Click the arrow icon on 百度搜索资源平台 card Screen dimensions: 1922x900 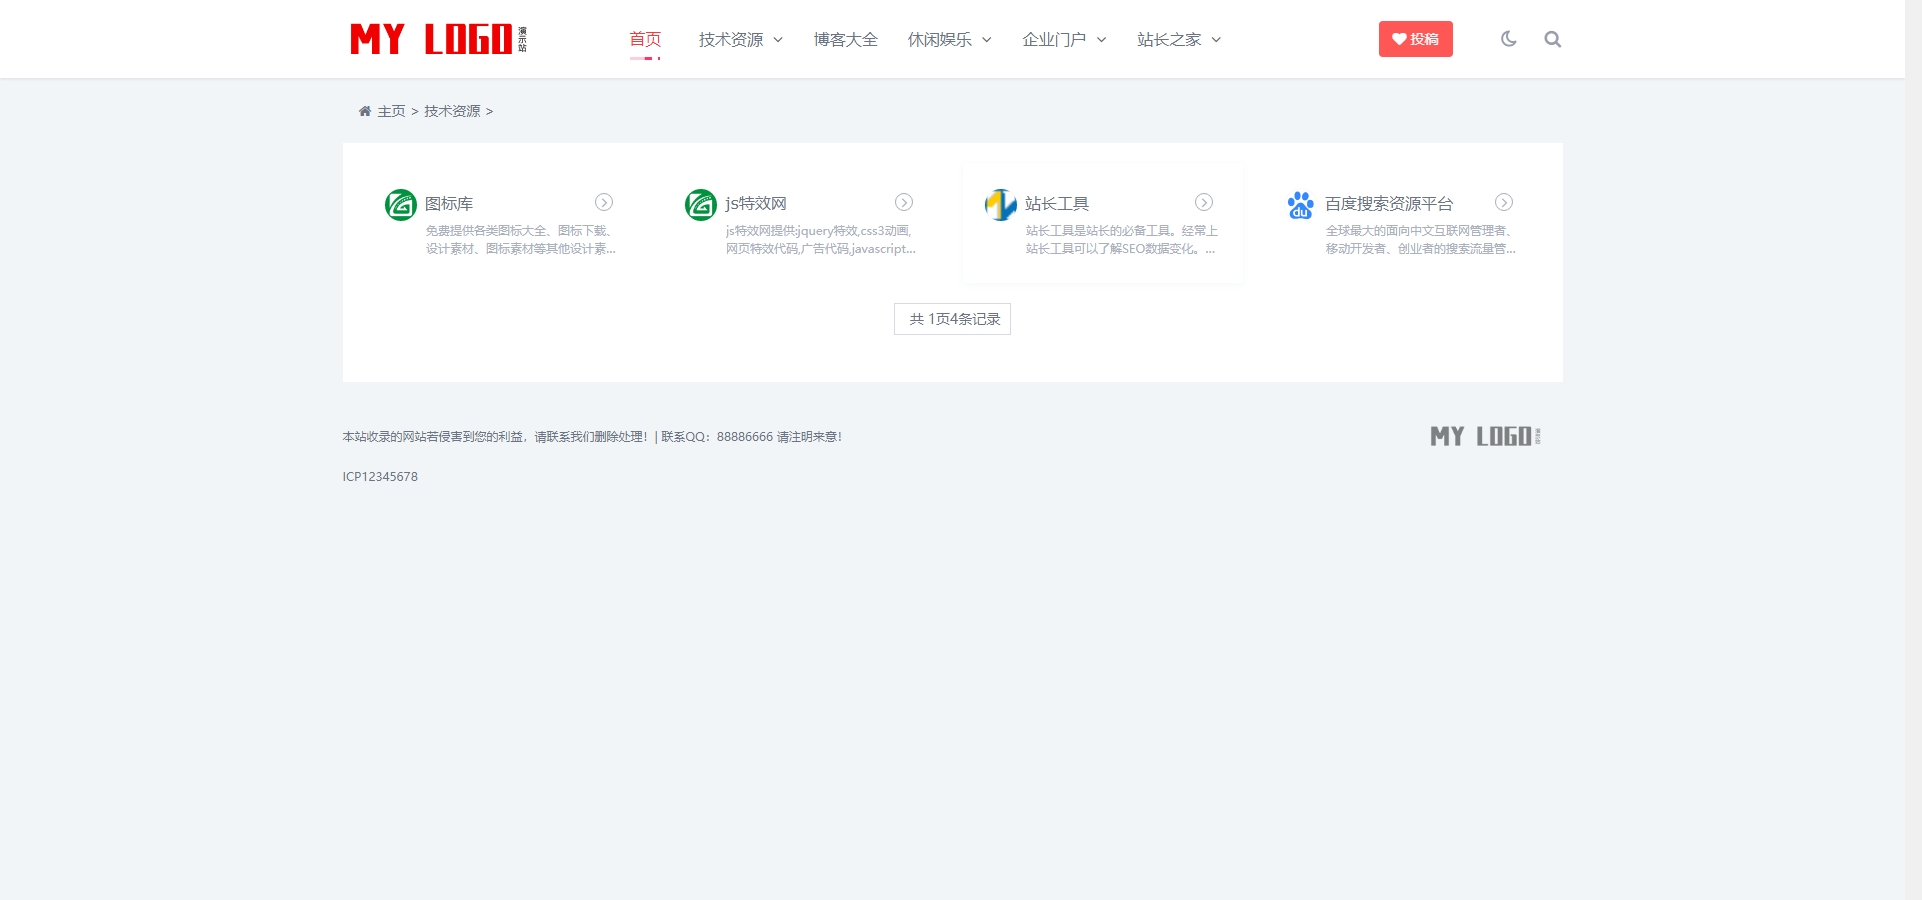click(1504, 202)
